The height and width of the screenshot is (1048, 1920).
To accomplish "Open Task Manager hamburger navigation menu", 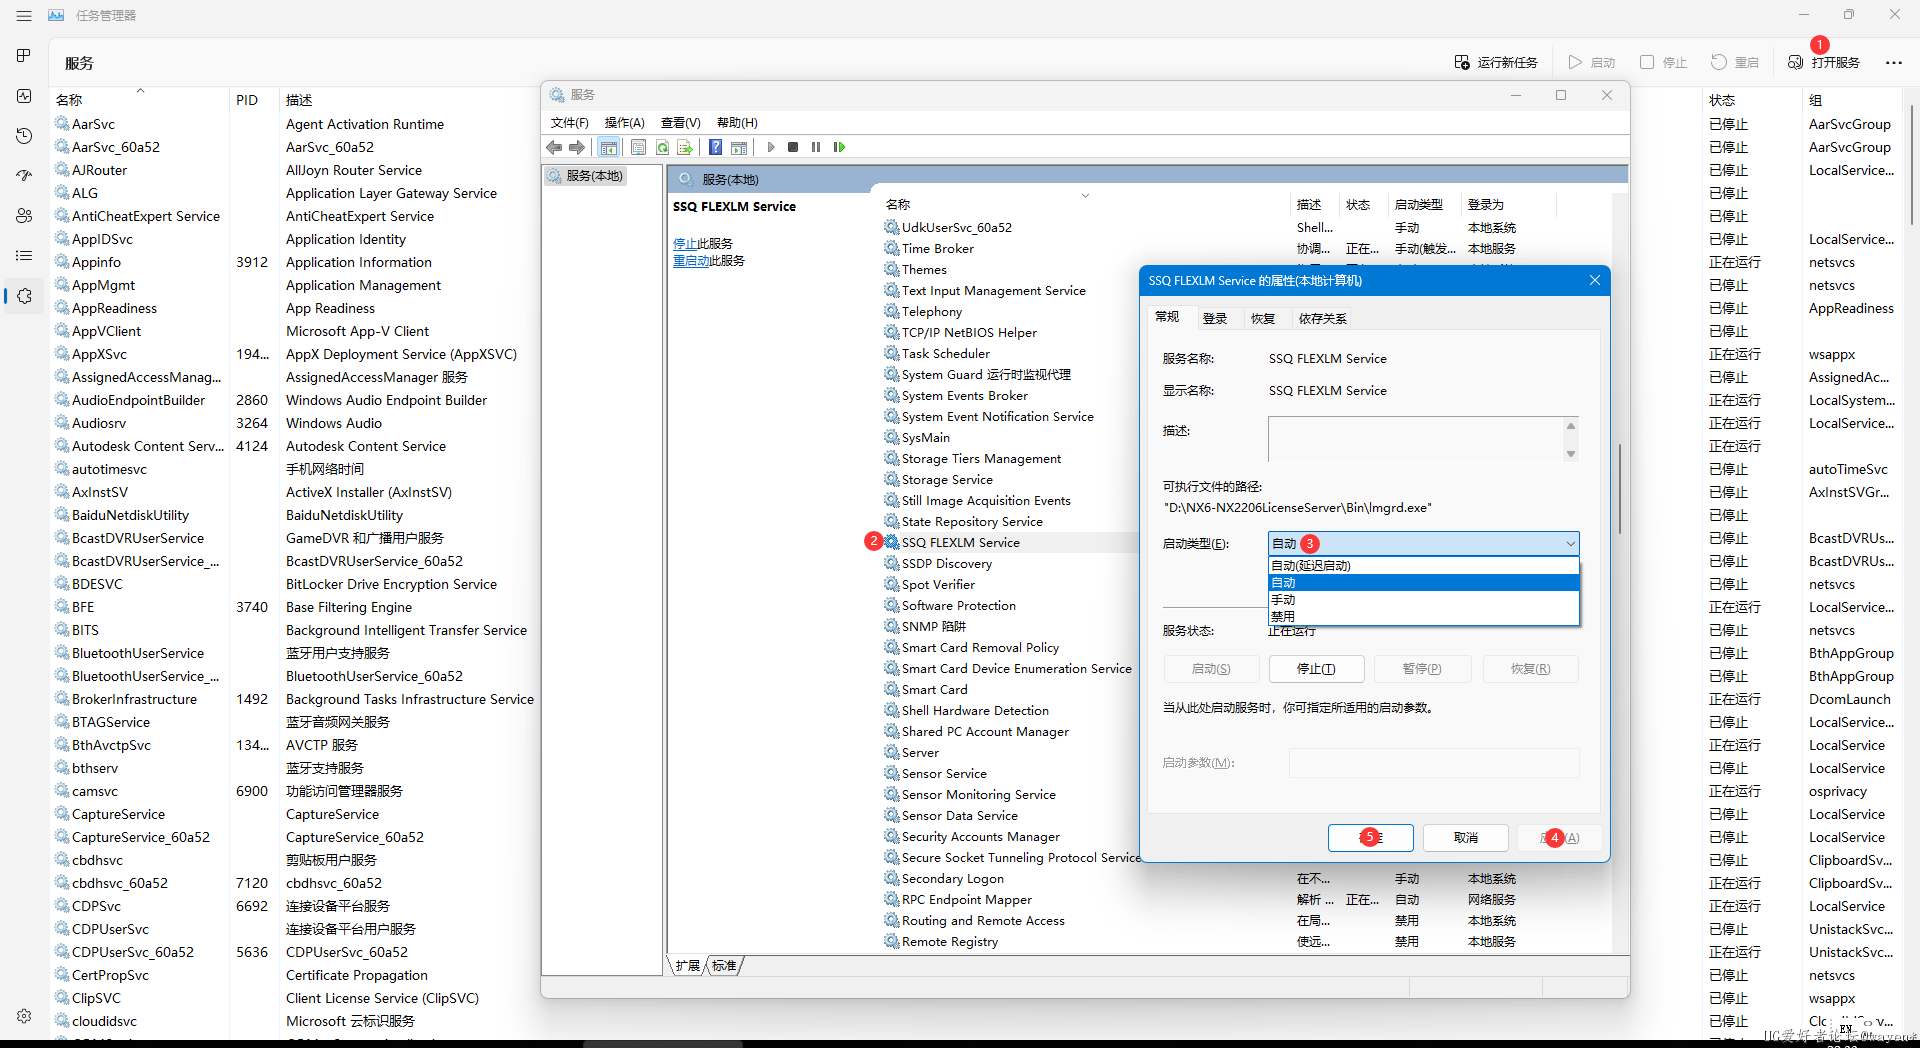I will [24, 16].
